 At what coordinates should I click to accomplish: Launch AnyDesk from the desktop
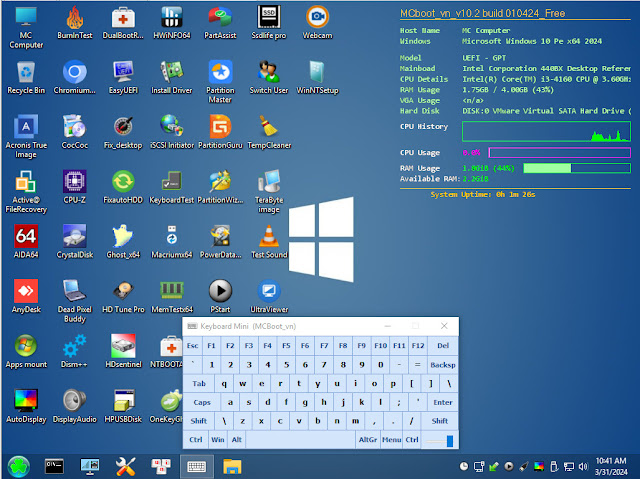26,291
